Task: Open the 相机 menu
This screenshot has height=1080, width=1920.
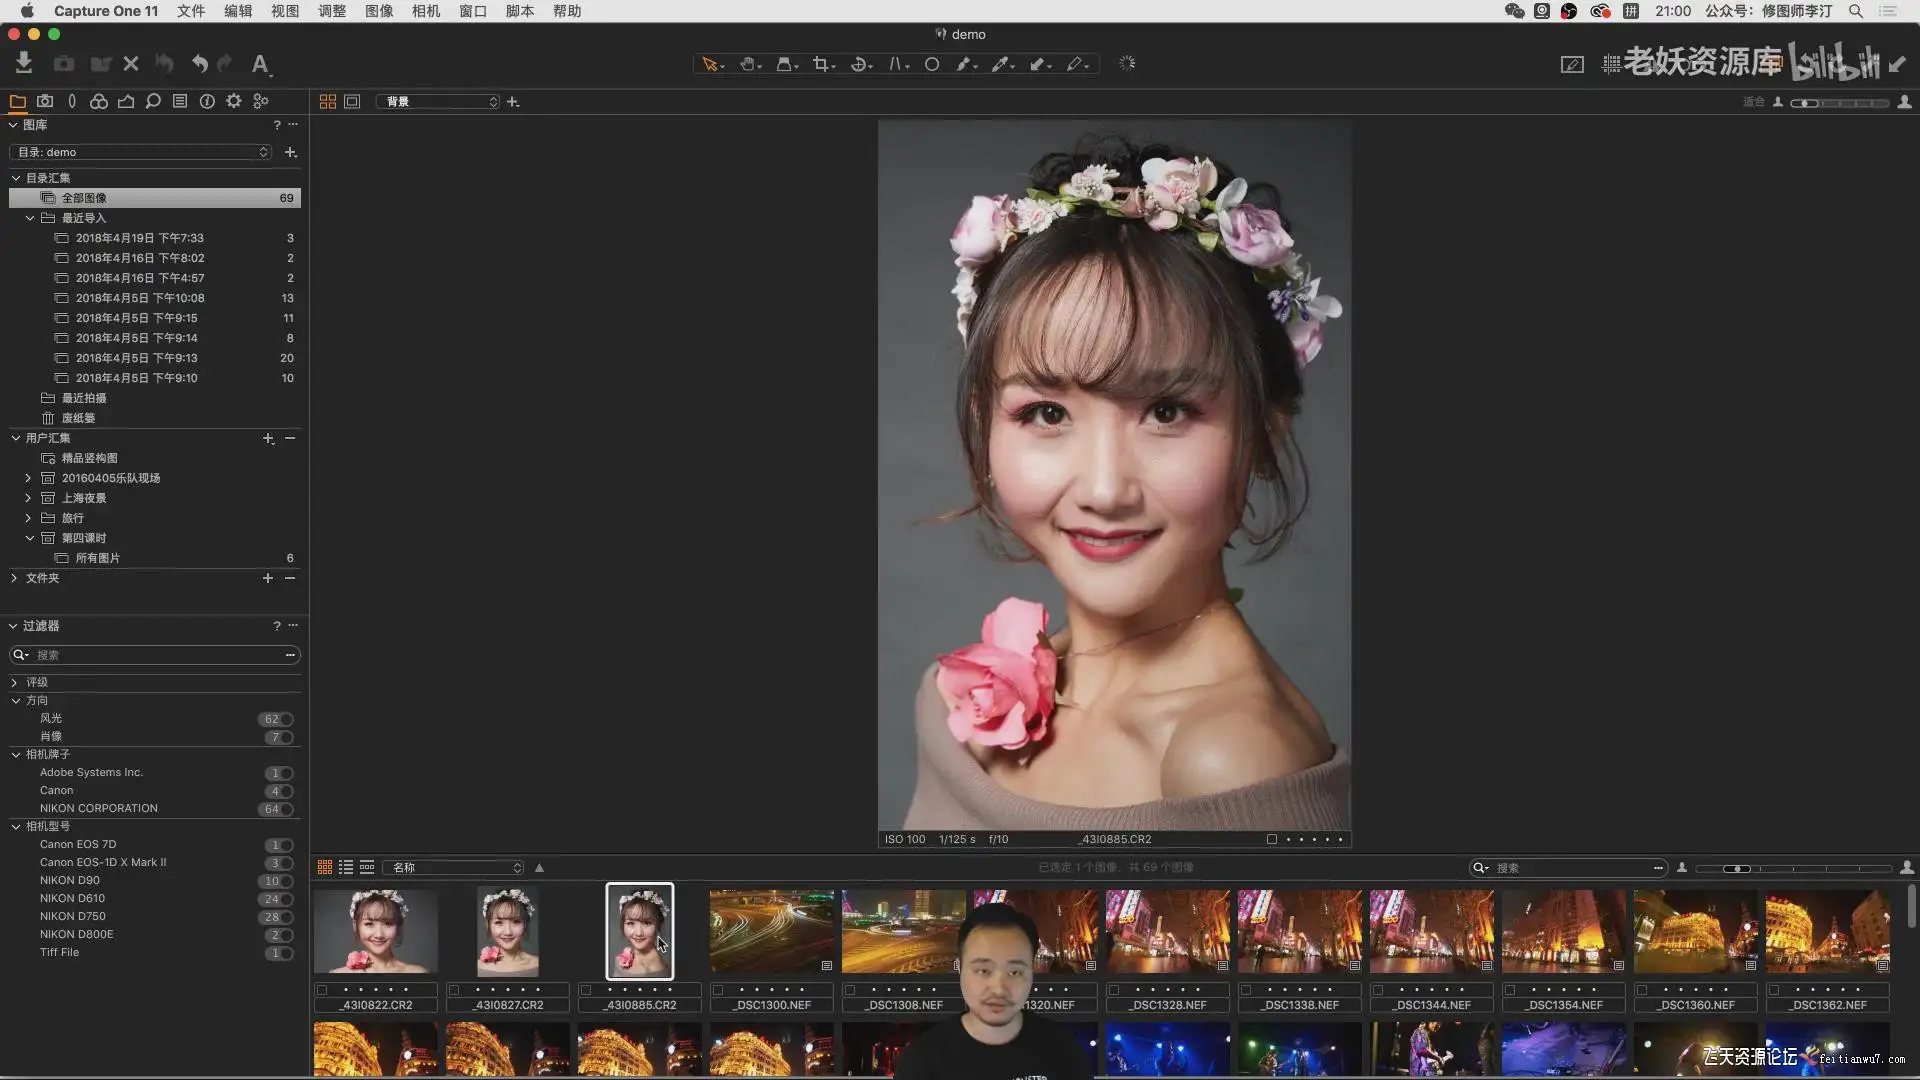Action: [425, 11]
